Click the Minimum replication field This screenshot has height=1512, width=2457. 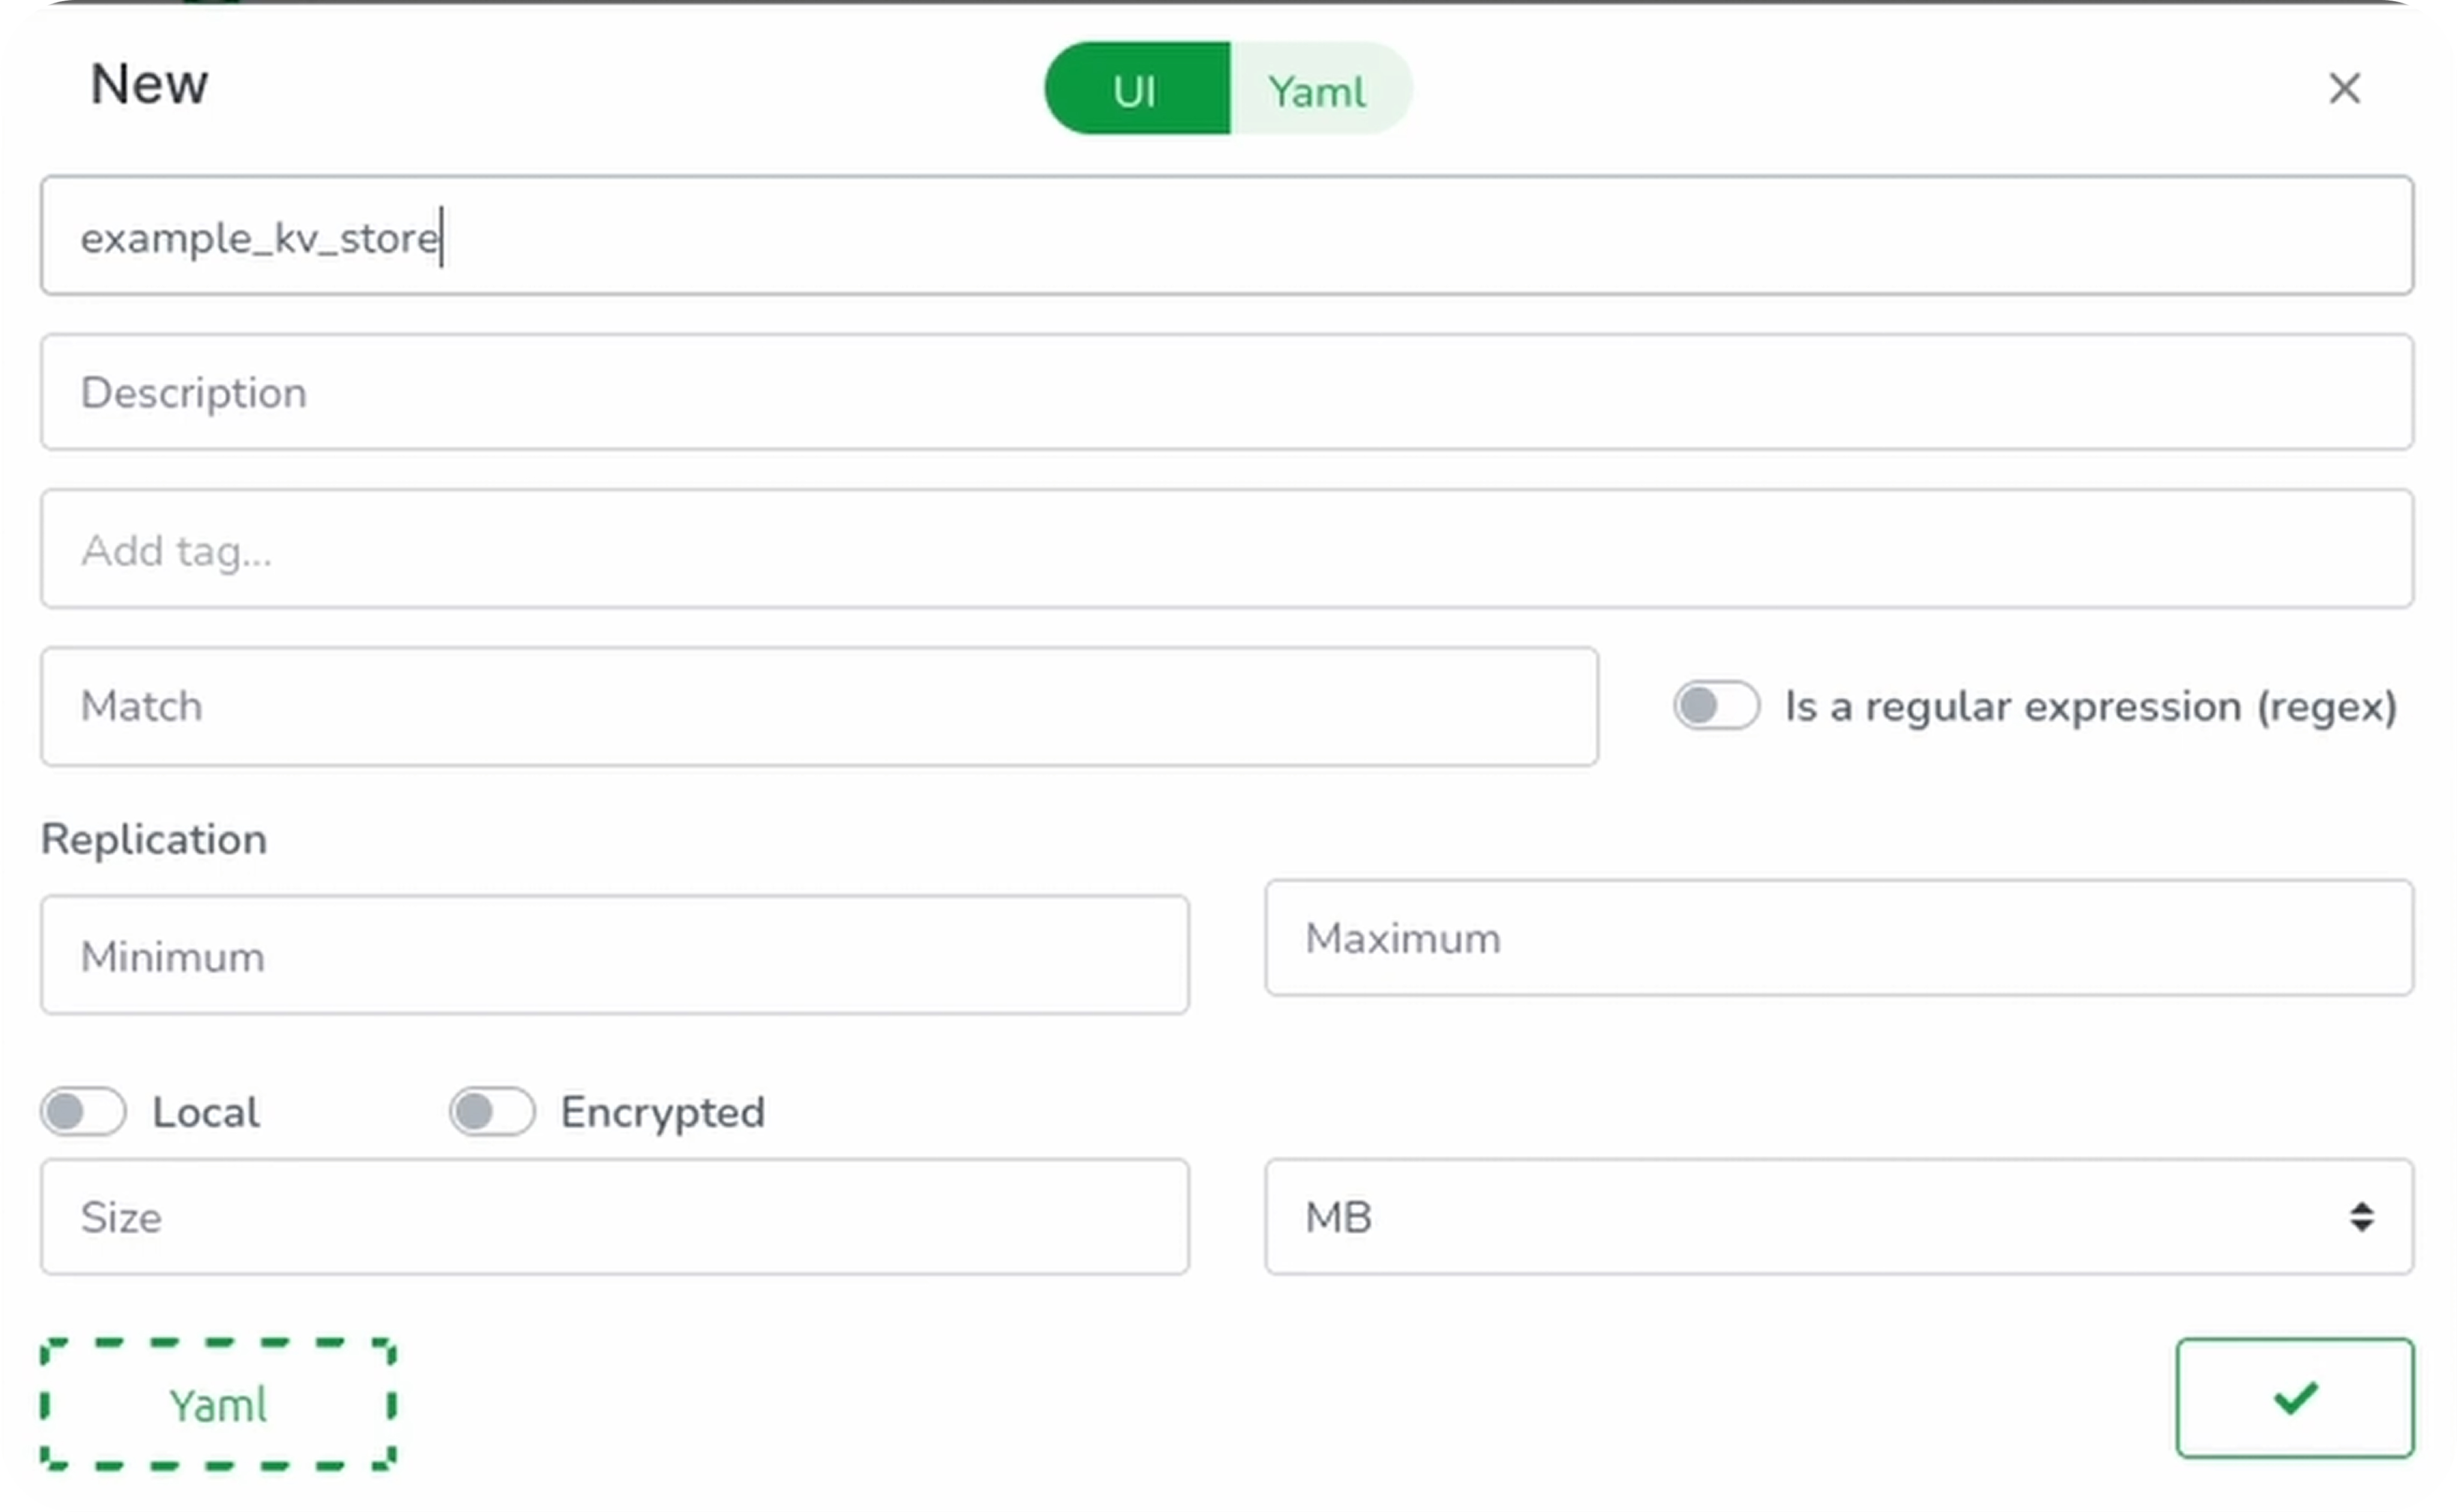coord(615,954)
